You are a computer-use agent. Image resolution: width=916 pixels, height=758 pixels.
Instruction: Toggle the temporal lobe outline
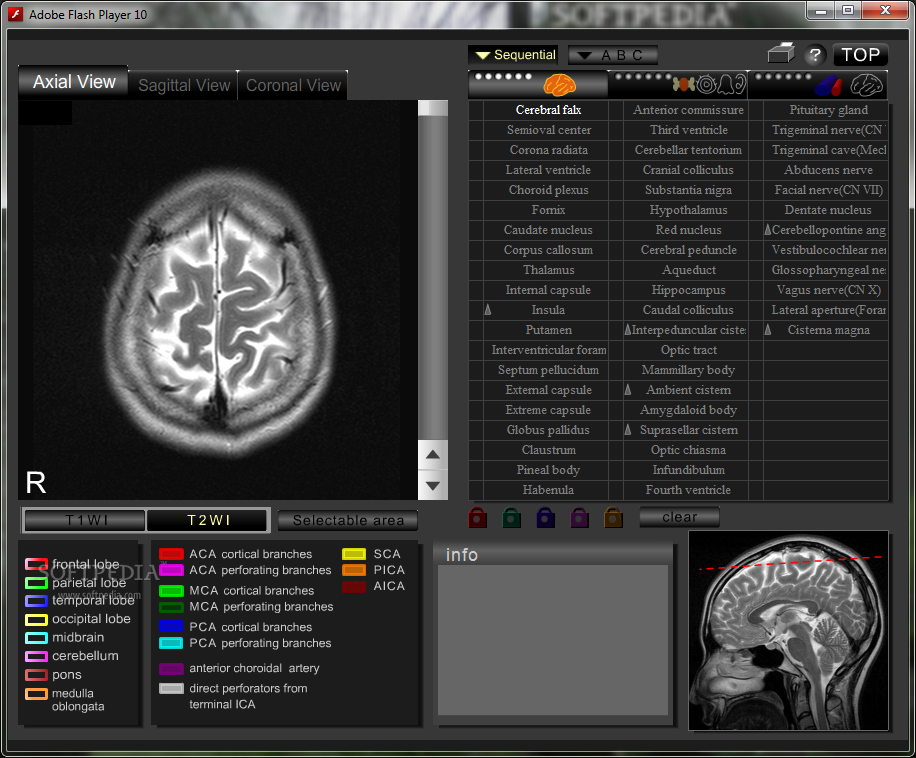point(36,601)
